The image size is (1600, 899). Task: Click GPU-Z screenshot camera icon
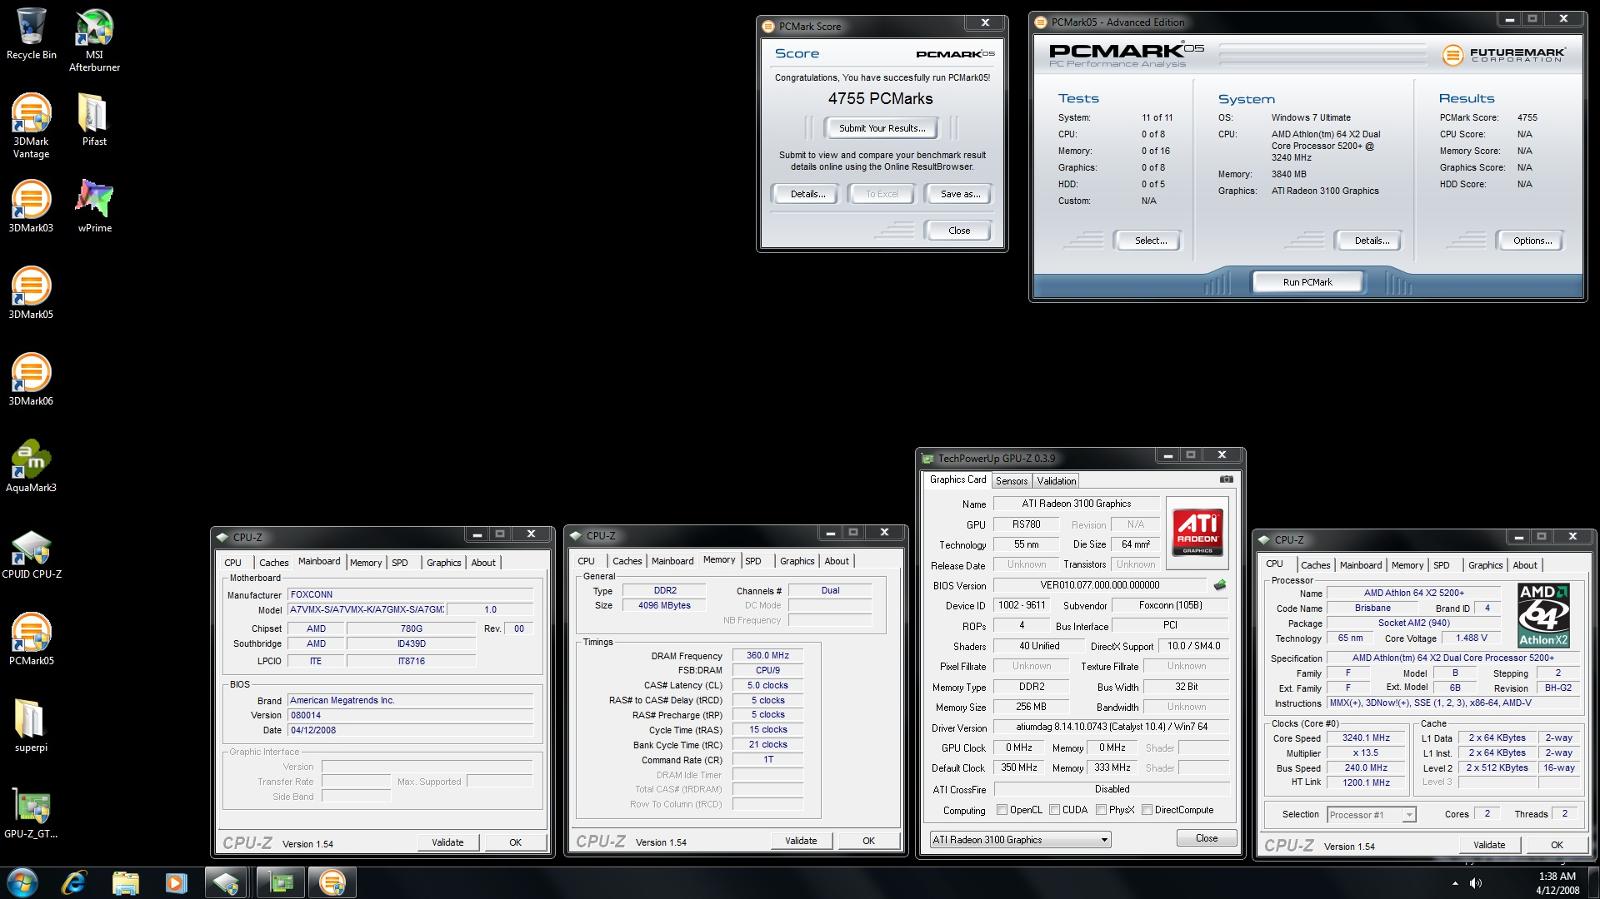pos(1226,479)
